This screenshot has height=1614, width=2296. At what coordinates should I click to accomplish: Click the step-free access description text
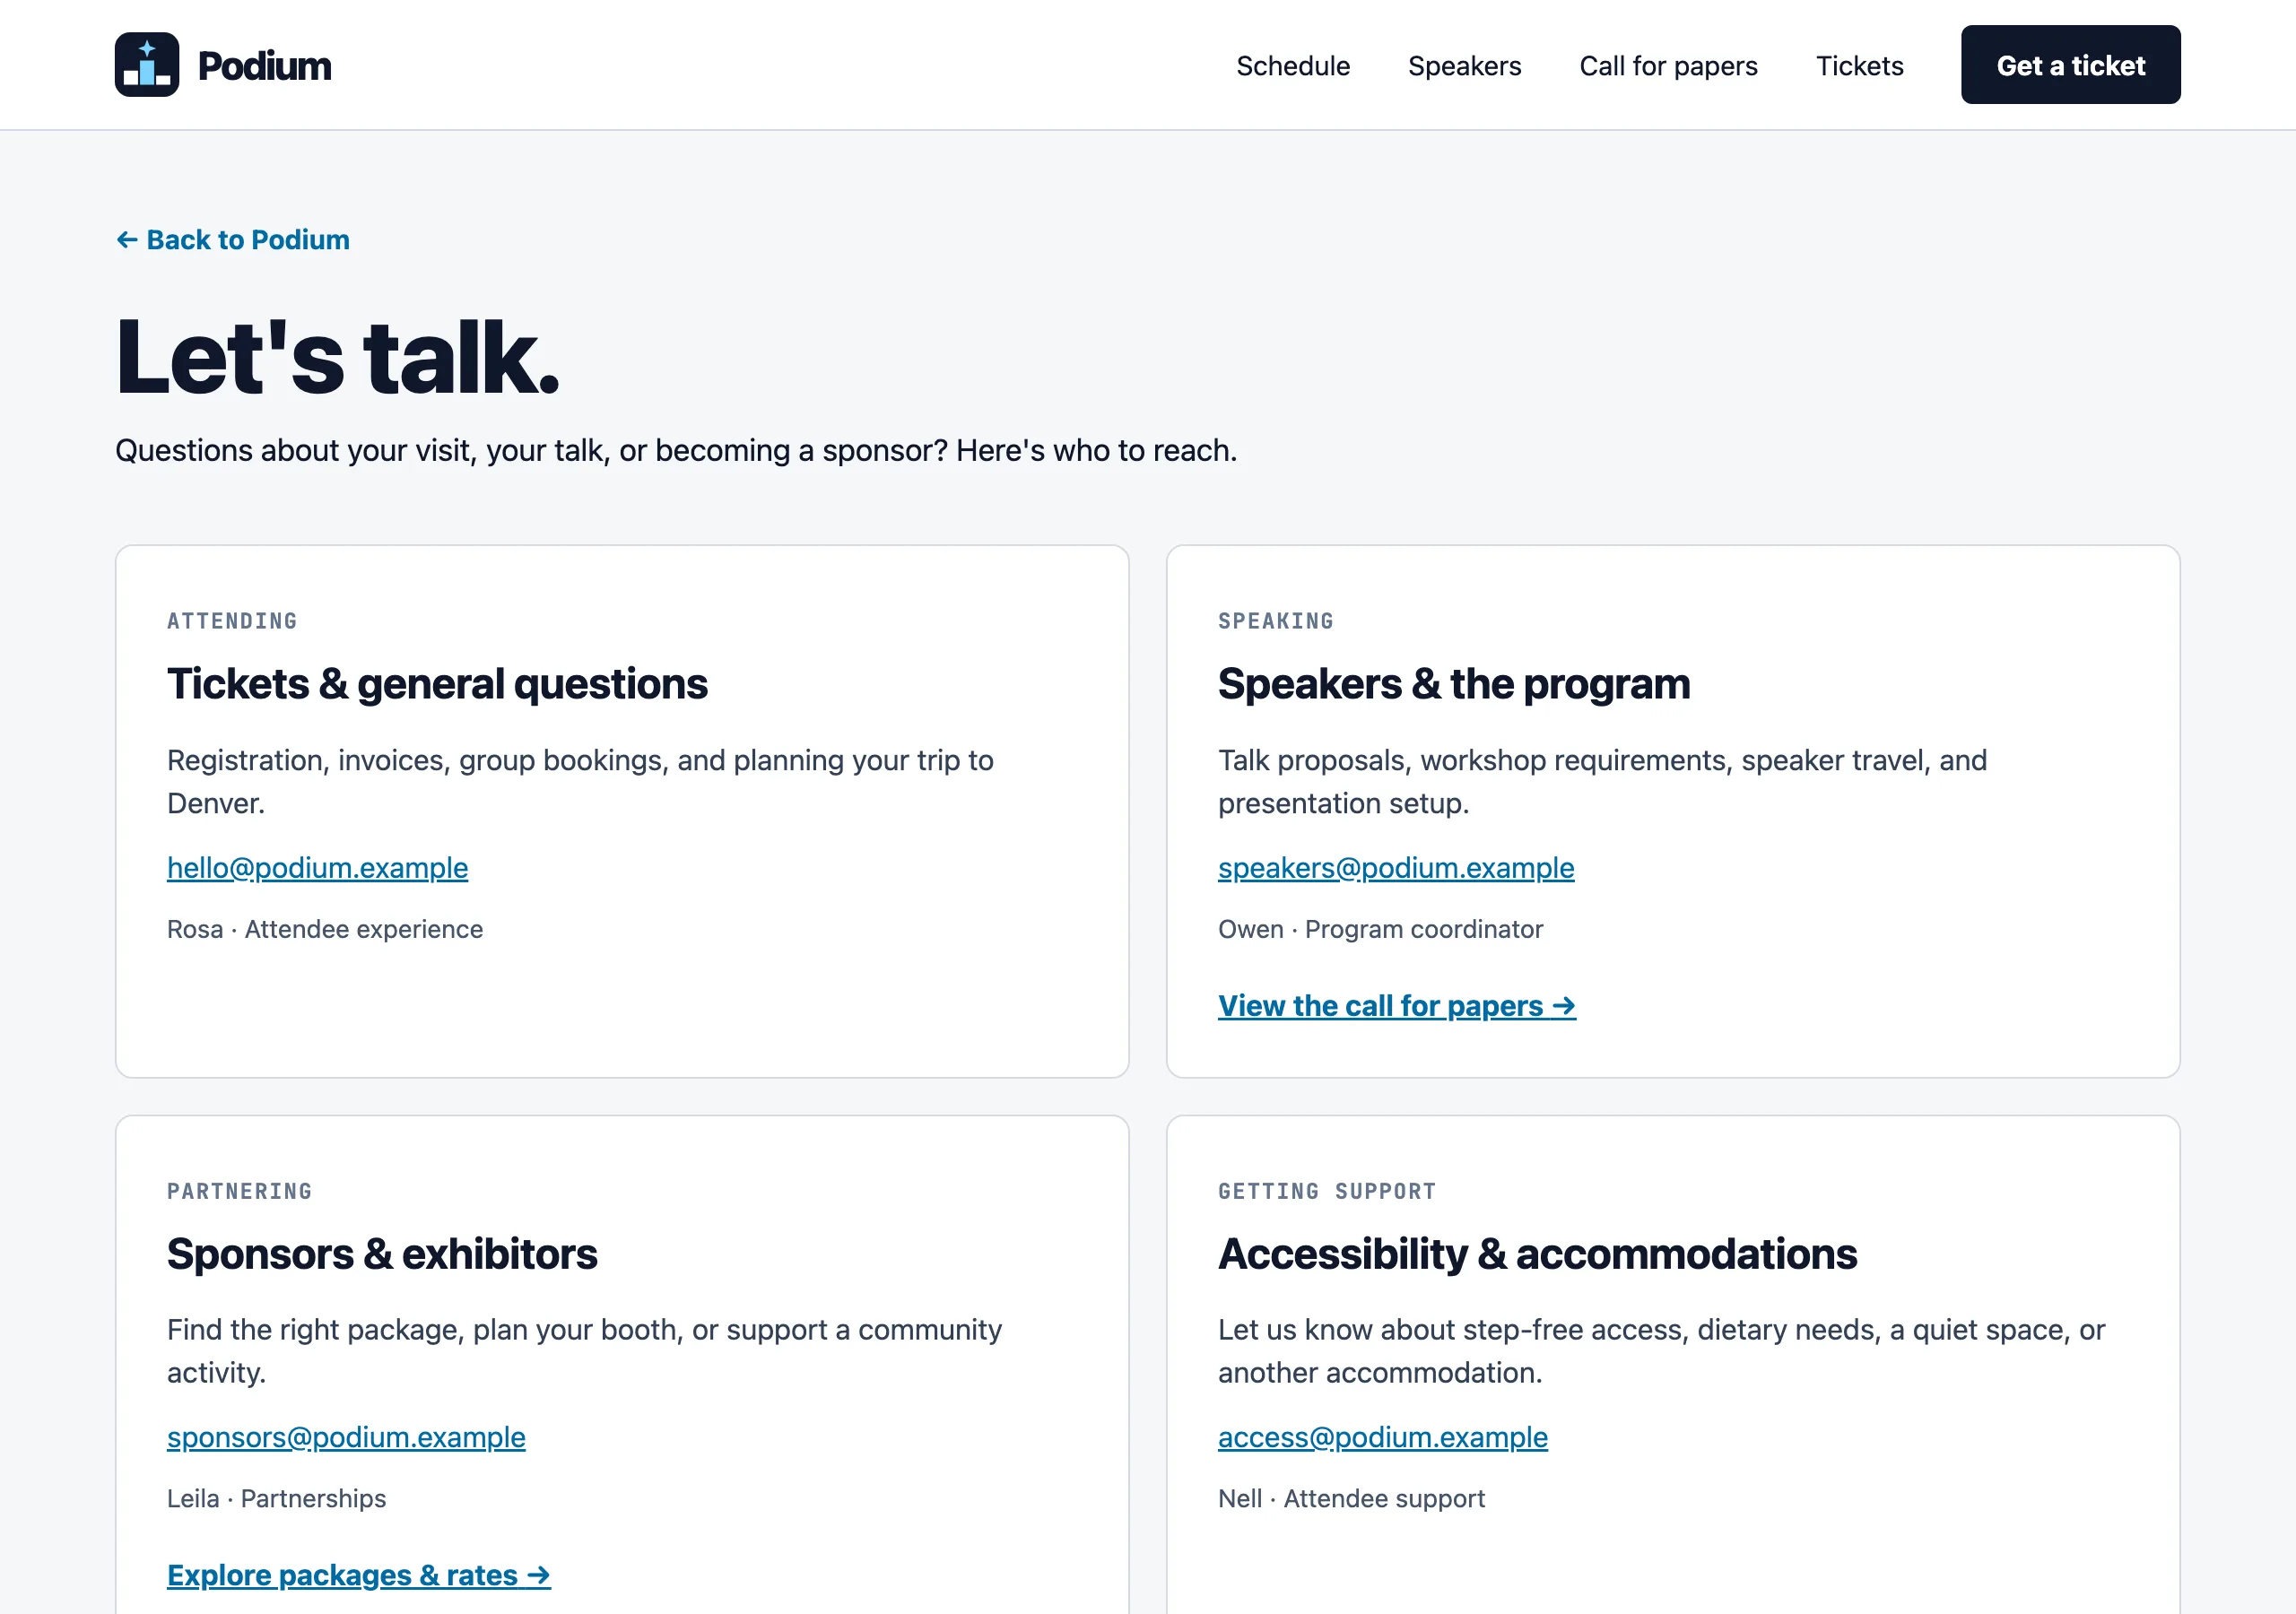click(x=1661, y=1351)
